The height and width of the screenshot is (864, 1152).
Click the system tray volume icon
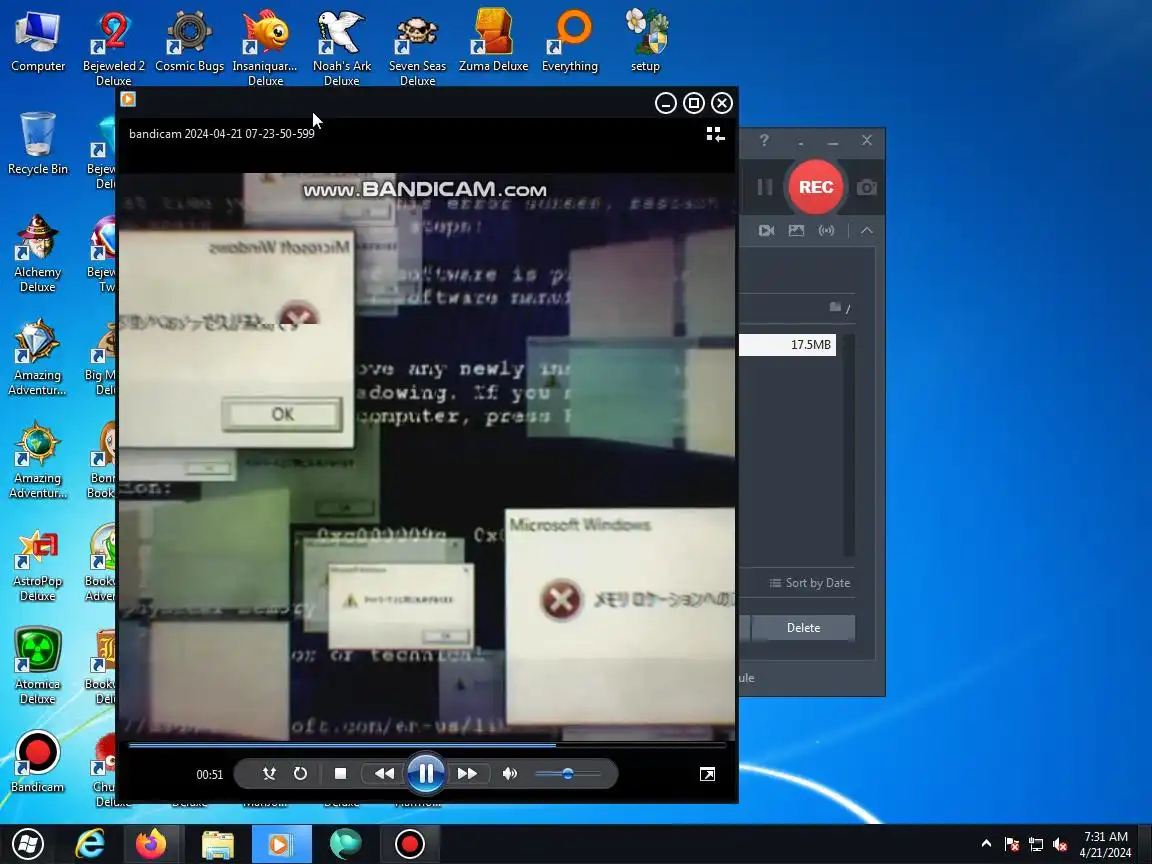(1059, 844)
